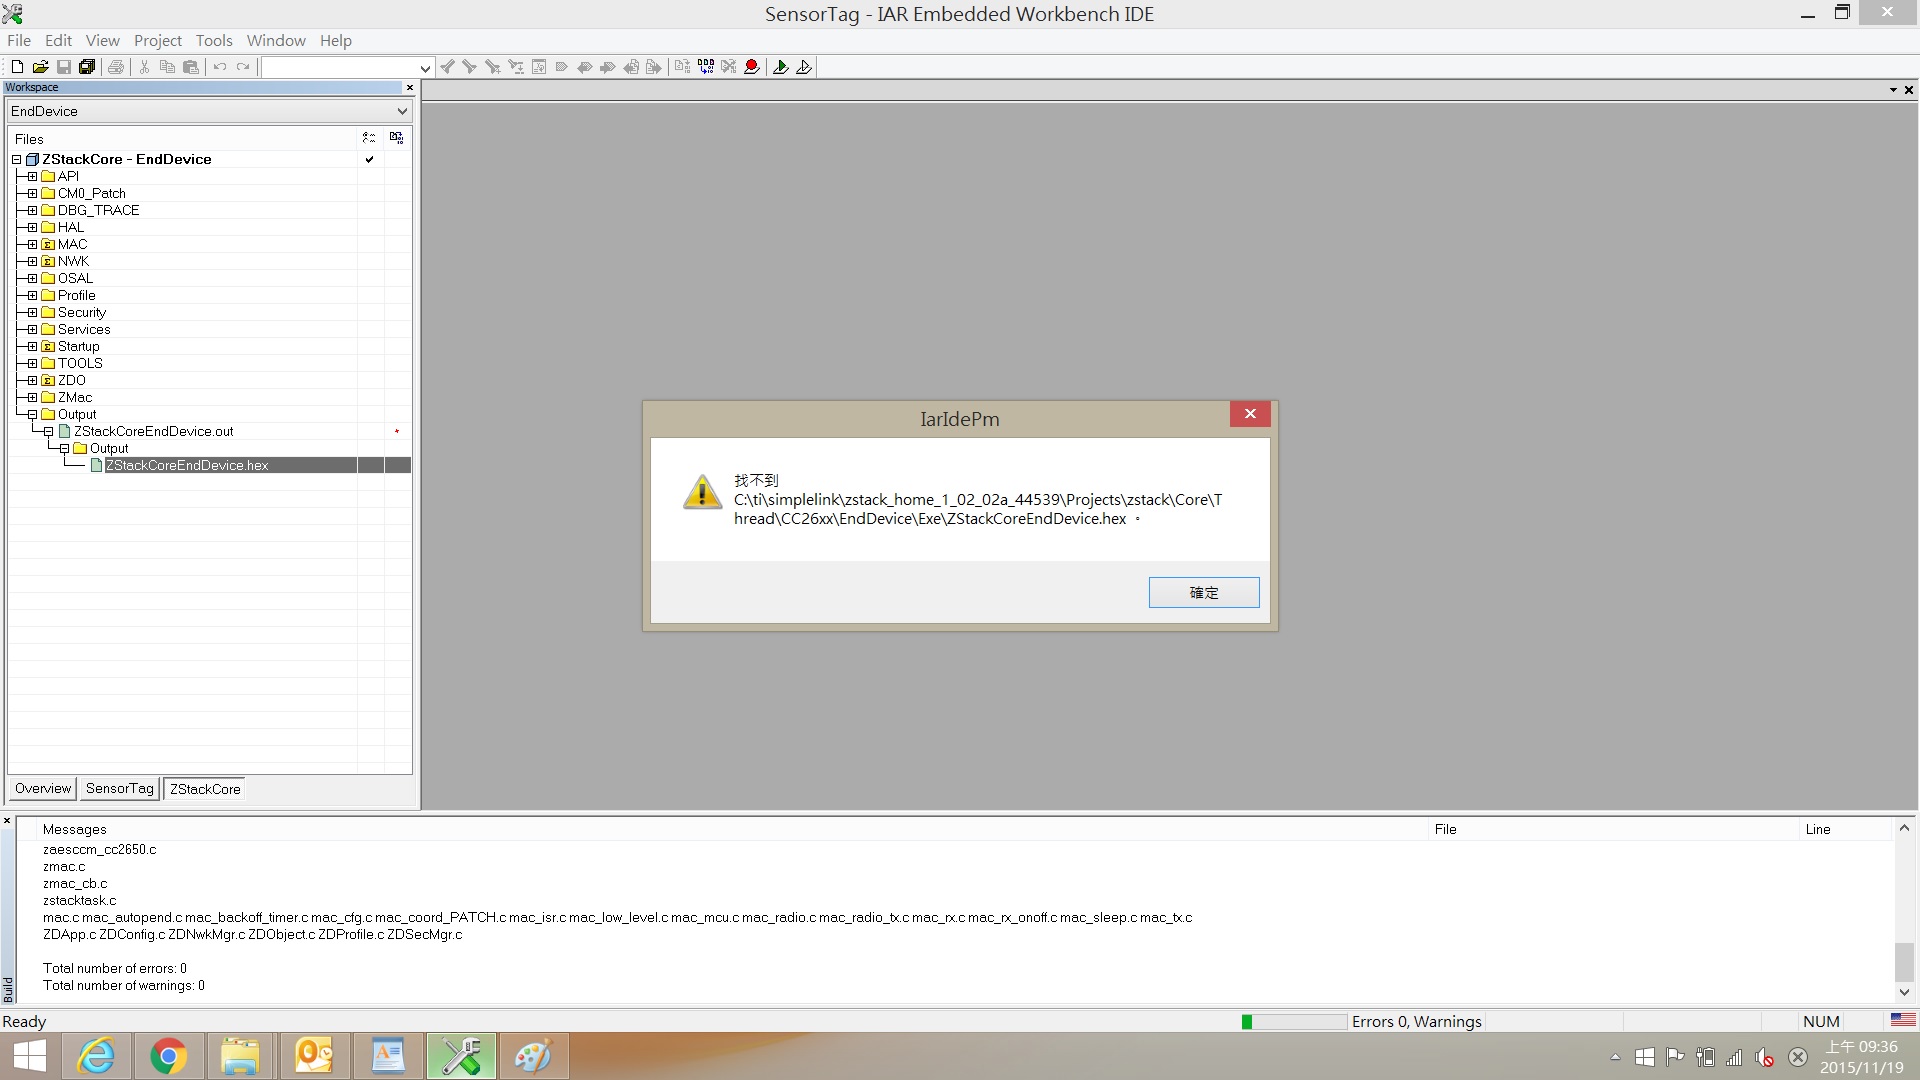
Task: Select the Services folder in the tree
Action: click(x=84, y=329)
